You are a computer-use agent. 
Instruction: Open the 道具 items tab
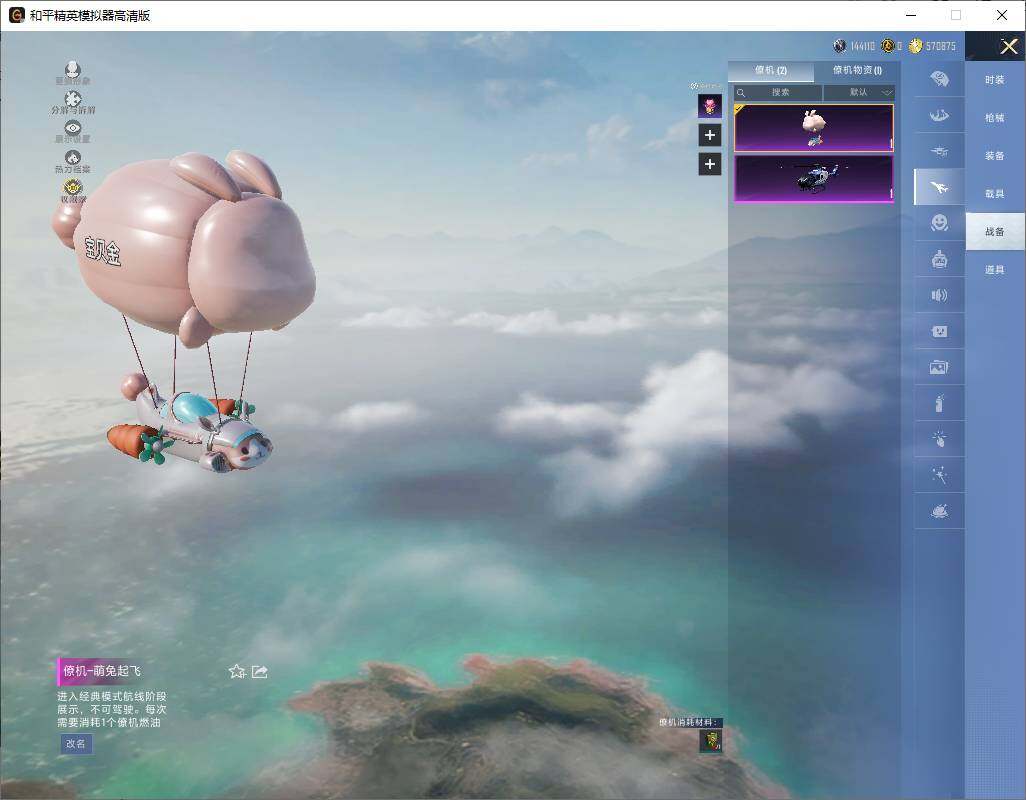tap(995, 270)
